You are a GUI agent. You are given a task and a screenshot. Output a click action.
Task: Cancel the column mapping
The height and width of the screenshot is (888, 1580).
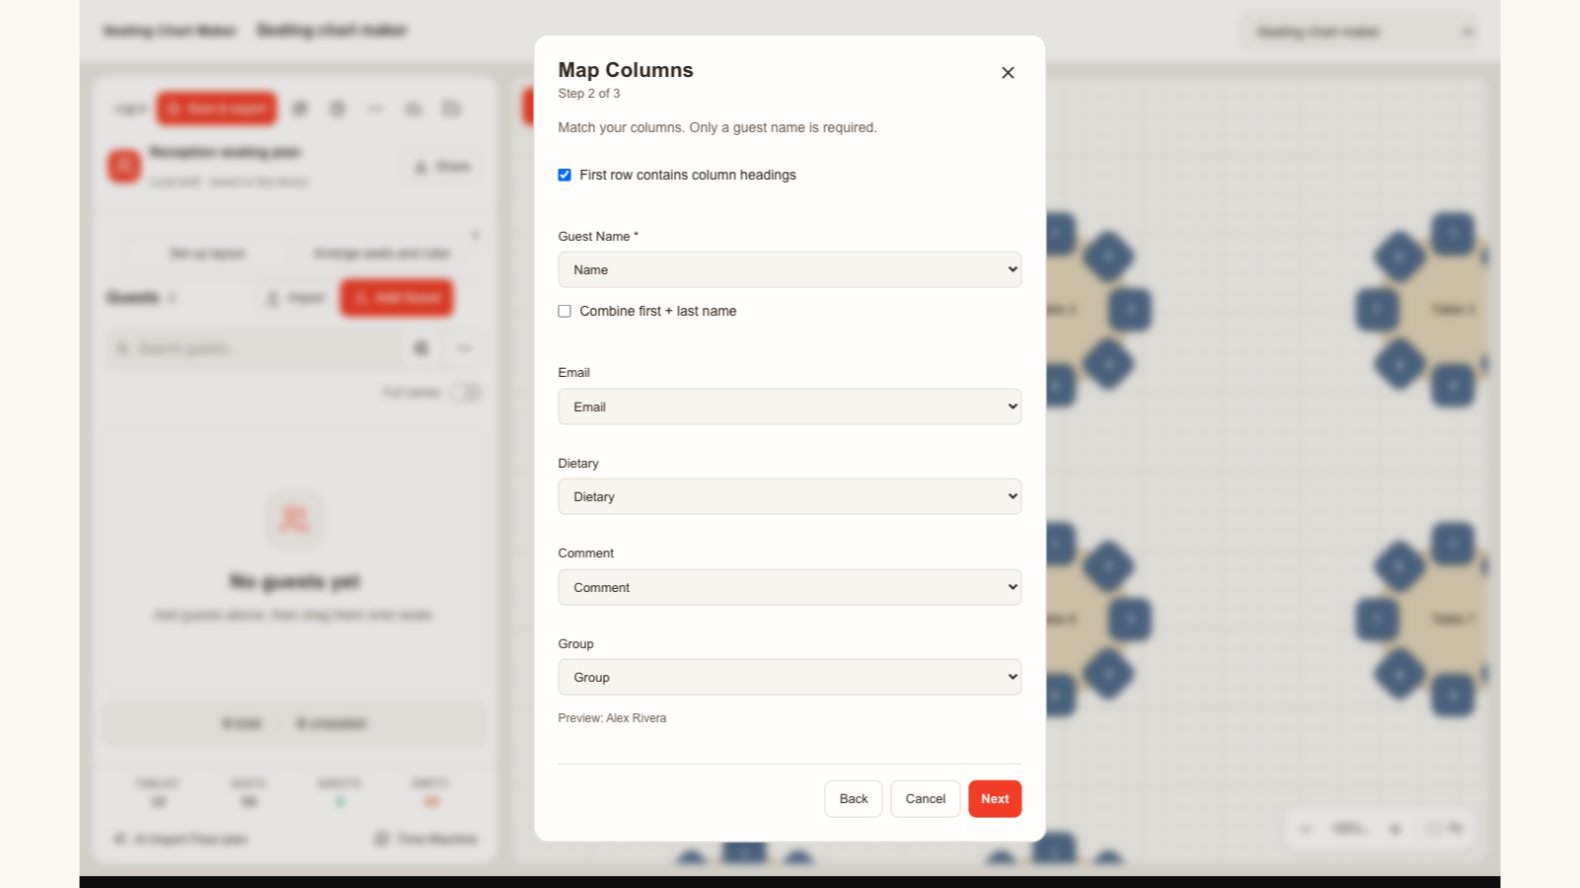coord(925,799)
